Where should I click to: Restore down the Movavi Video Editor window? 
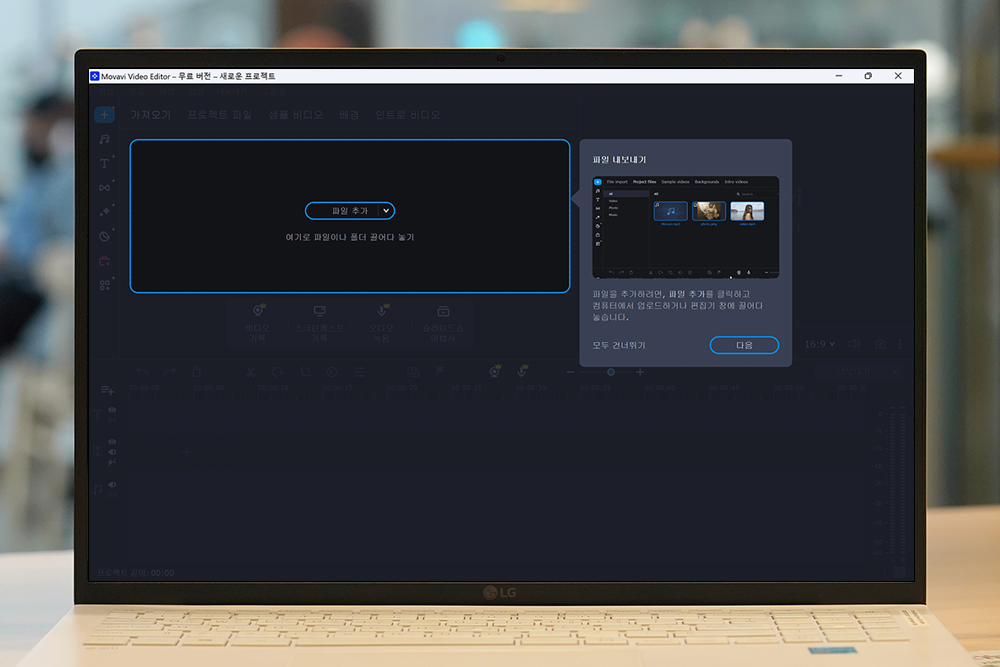(x=868, y=76)
